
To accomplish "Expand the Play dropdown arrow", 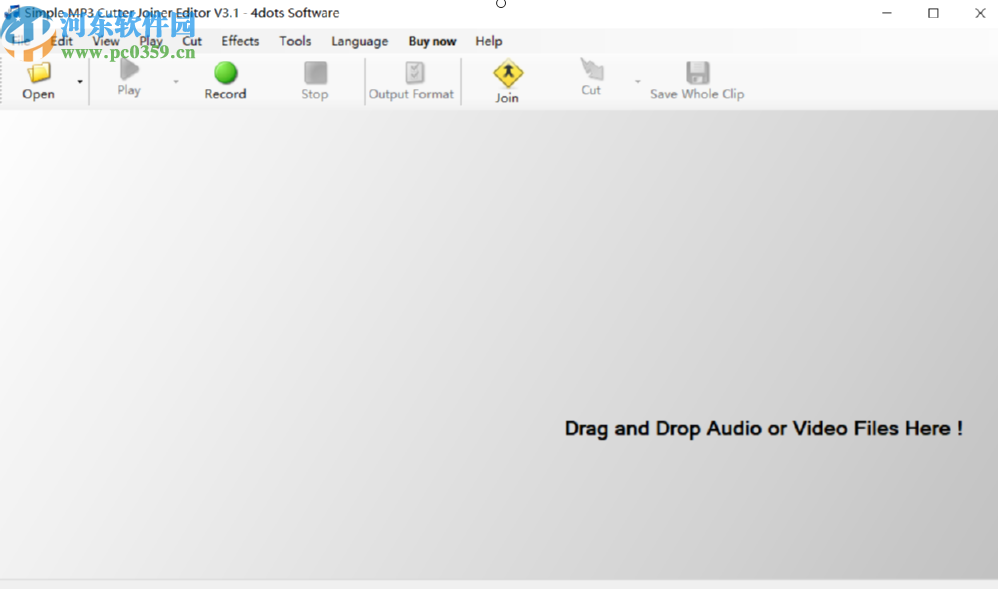I will 176,82.
